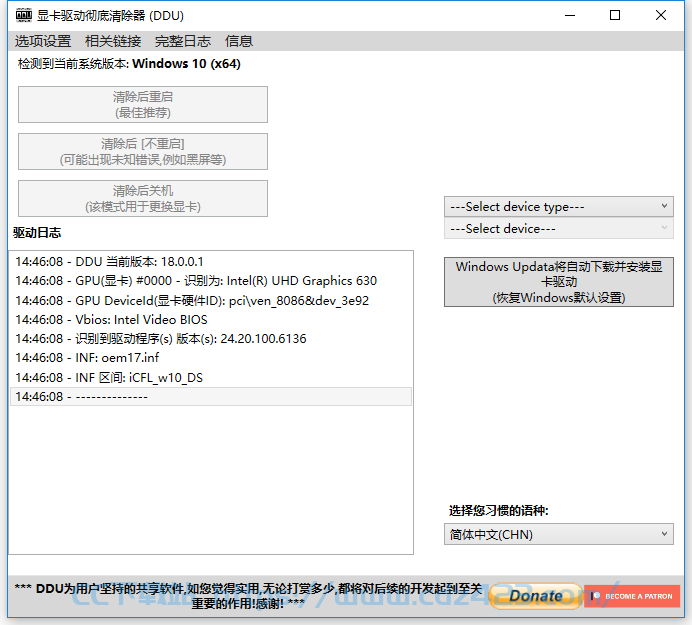
Task: Open the 完整日志 menu
Action: tap(183, 41)
